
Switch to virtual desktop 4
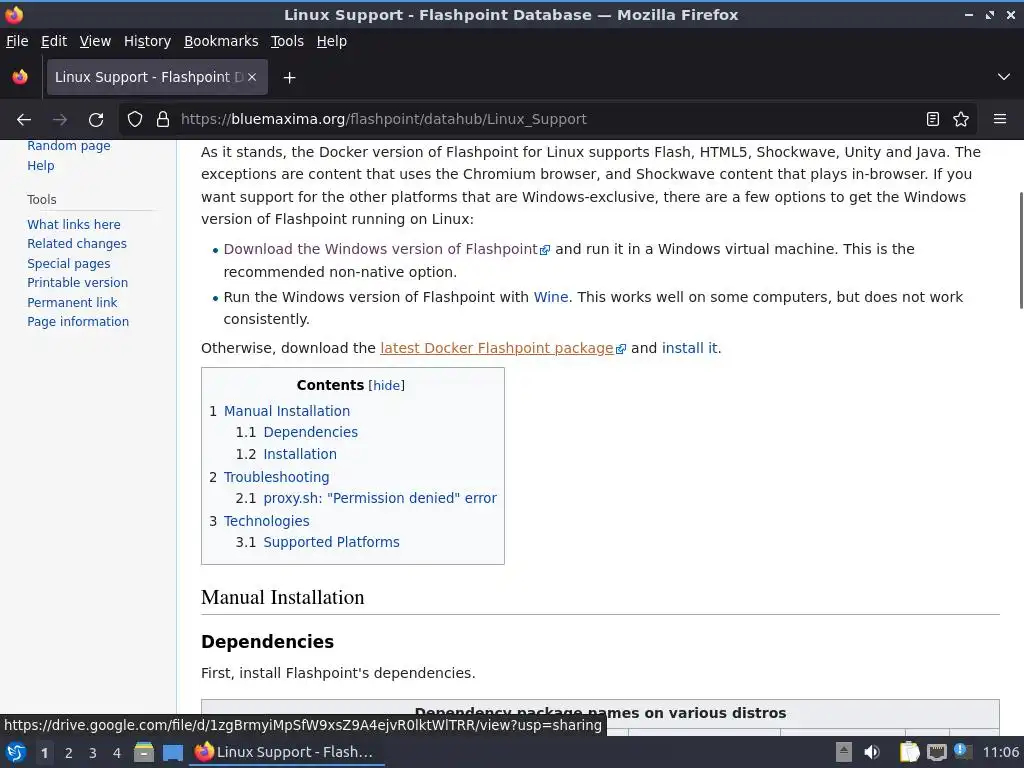pyautogui.click(x=117, y=753)
